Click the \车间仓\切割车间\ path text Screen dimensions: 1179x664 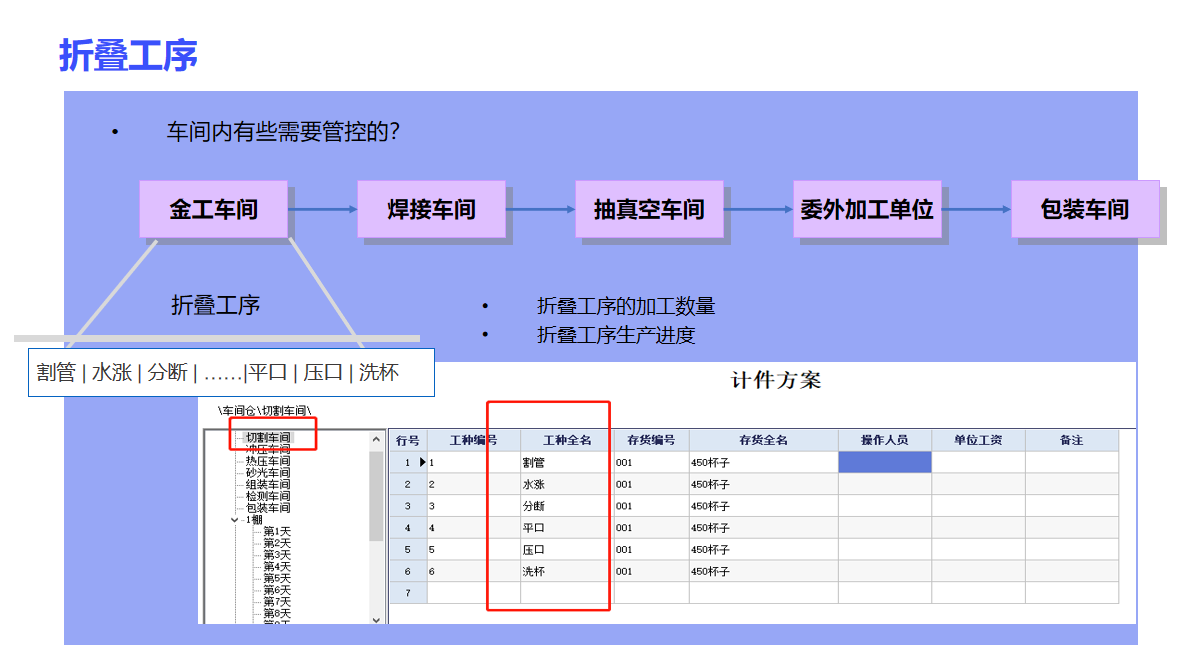click(264, 411)
